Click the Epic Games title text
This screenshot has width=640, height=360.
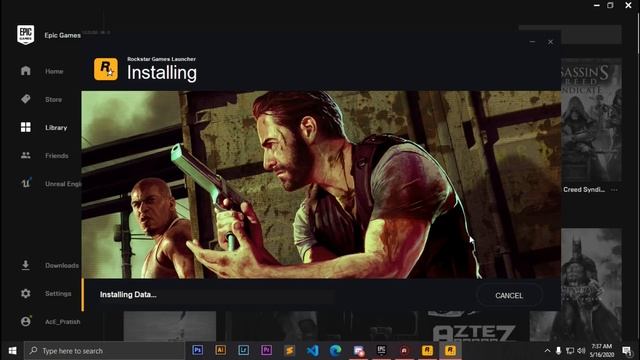click(62, 36)
